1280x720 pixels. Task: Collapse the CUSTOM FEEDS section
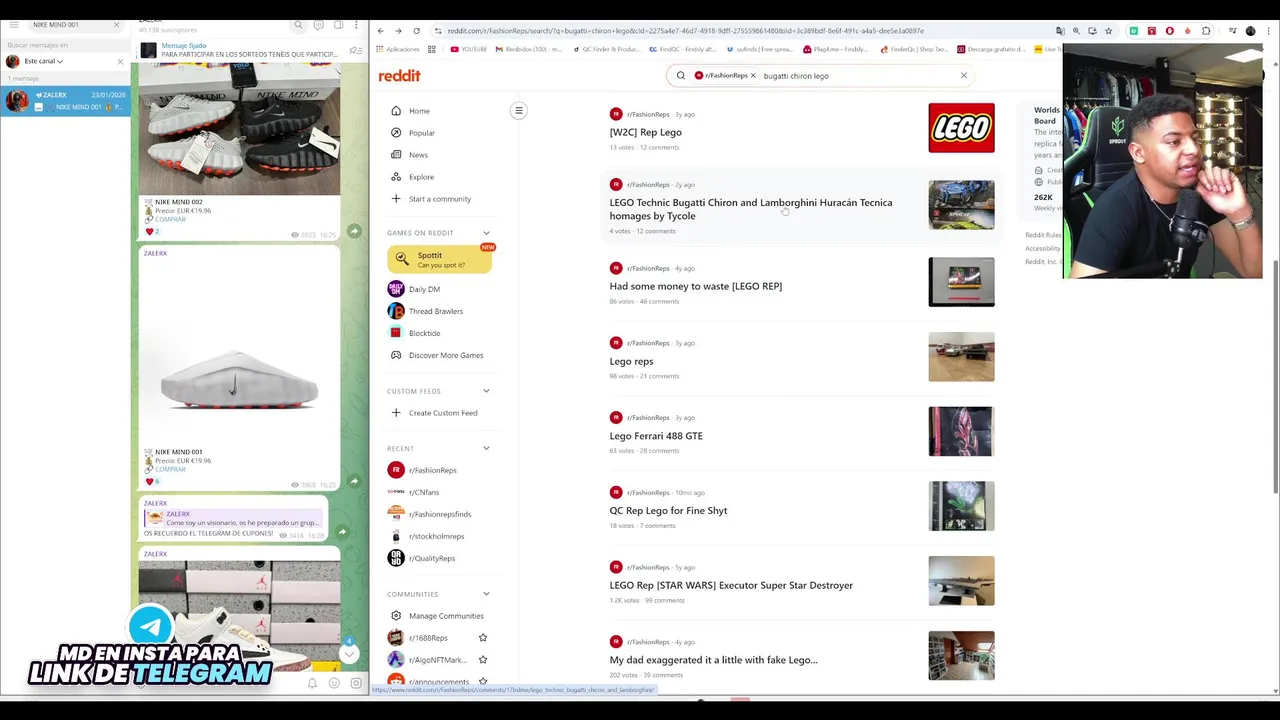tap(486, 391)
